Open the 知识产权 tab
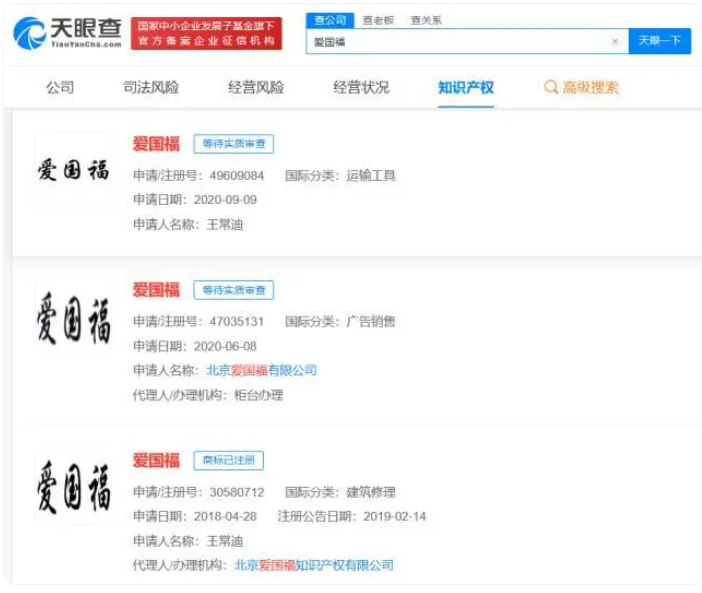 (x=466, y=87)
